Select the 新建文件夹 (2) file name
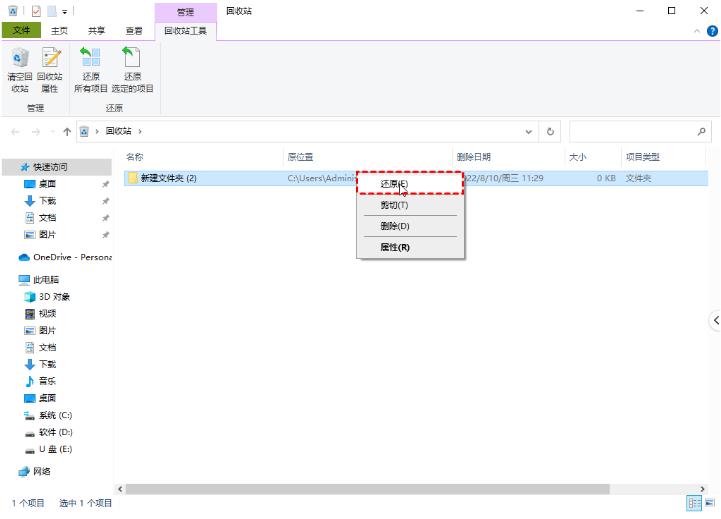The width and height of the screenshot is (721, 519). [169, 178]
